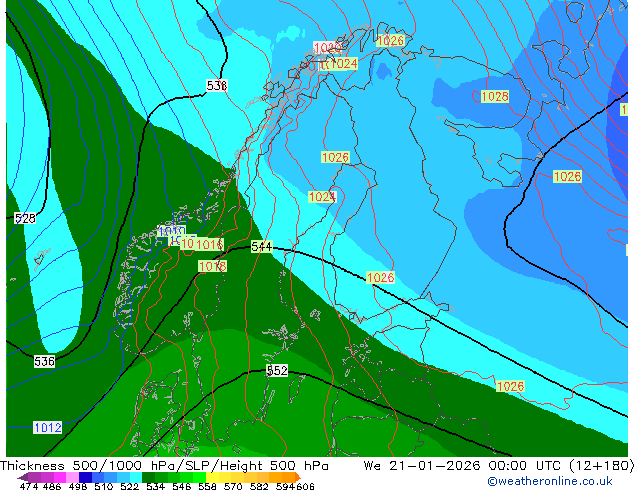The height and width of the screenshot is (490, 634).
Task: Click the purple arrow start of the color scale
Action: point(22,477)
